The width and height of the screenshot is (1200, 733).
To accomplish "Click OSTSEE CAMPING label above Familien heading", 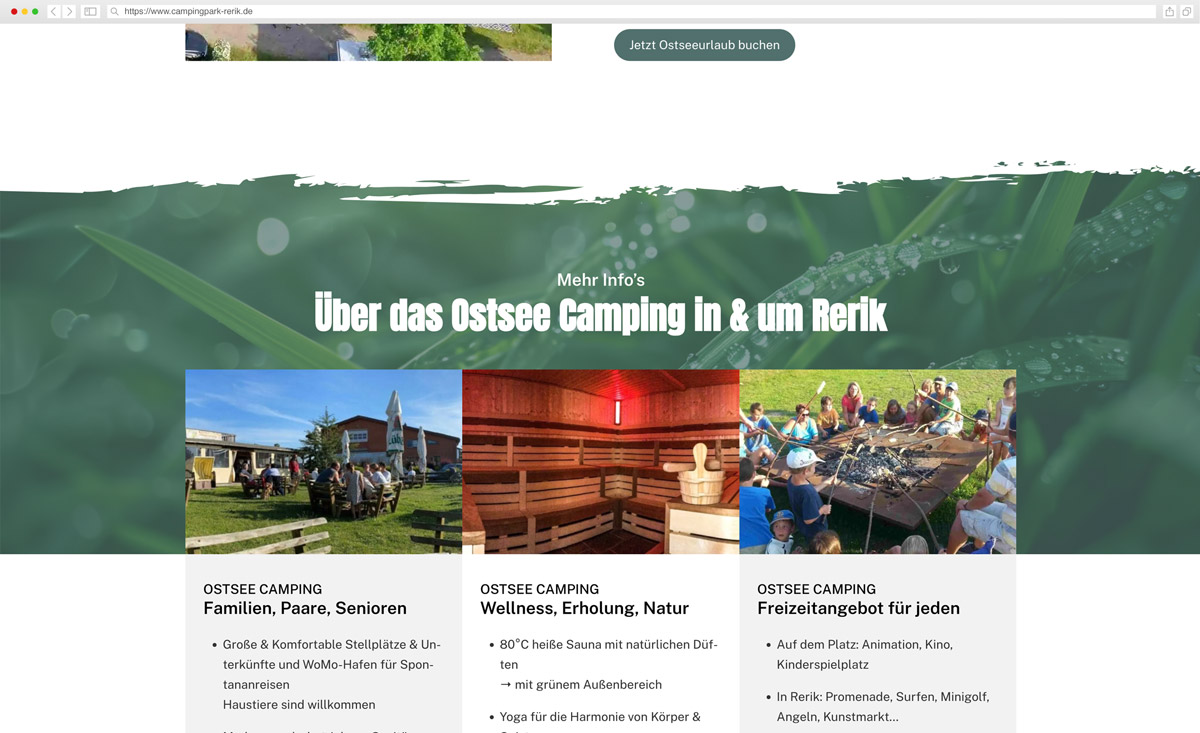I will 262,589.
